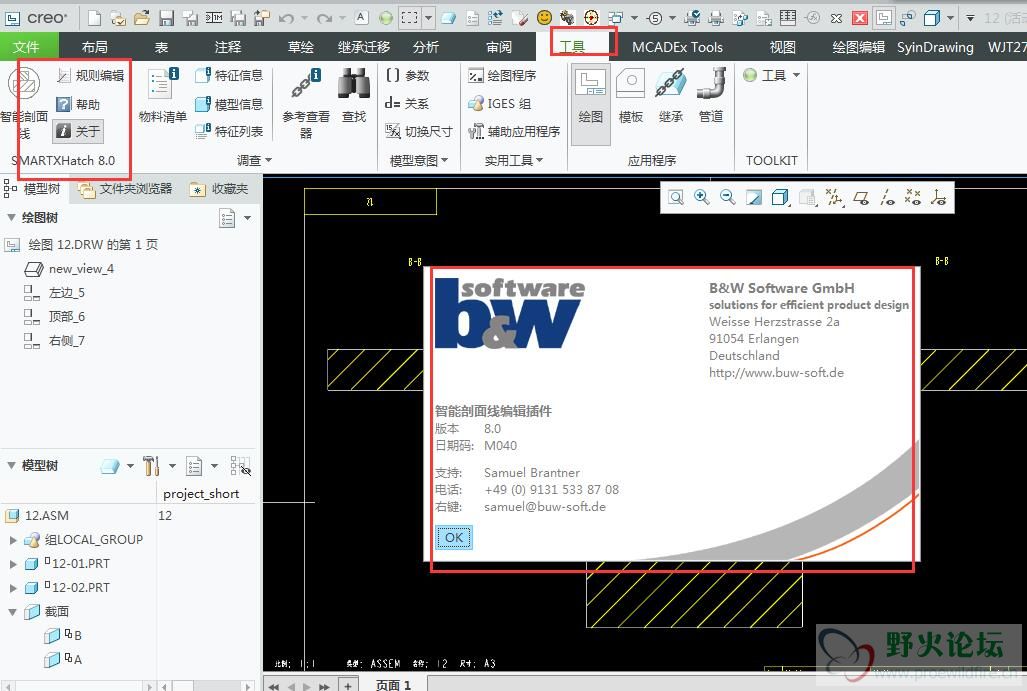Click the red X close icon in the quick toolbar
This screenshot has width=1027, height=691.
(859, 18)
